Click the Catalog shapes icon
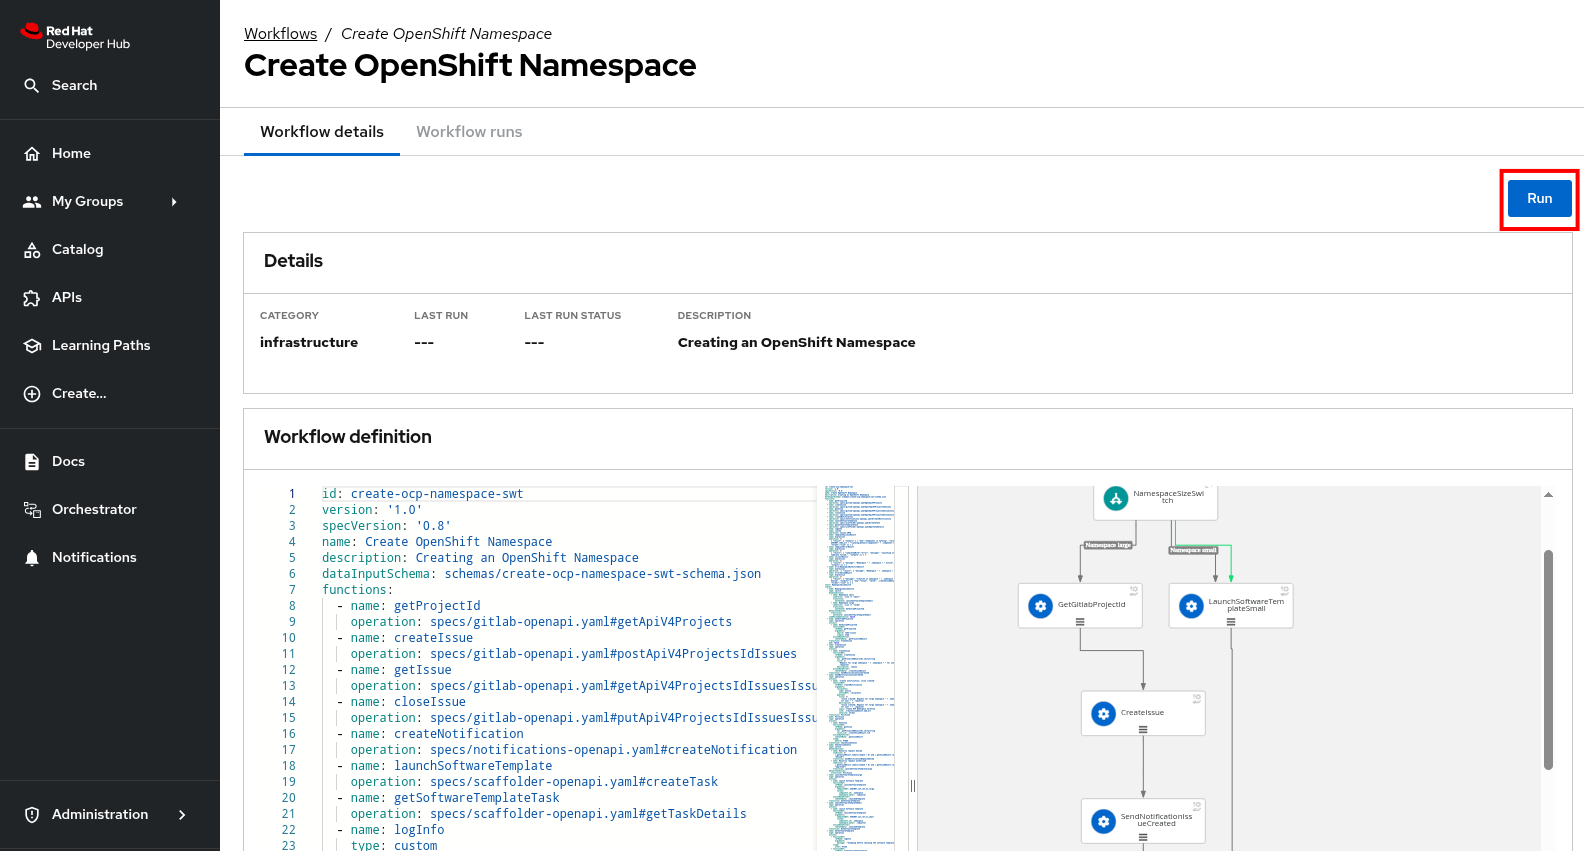 tap(32, 250)
